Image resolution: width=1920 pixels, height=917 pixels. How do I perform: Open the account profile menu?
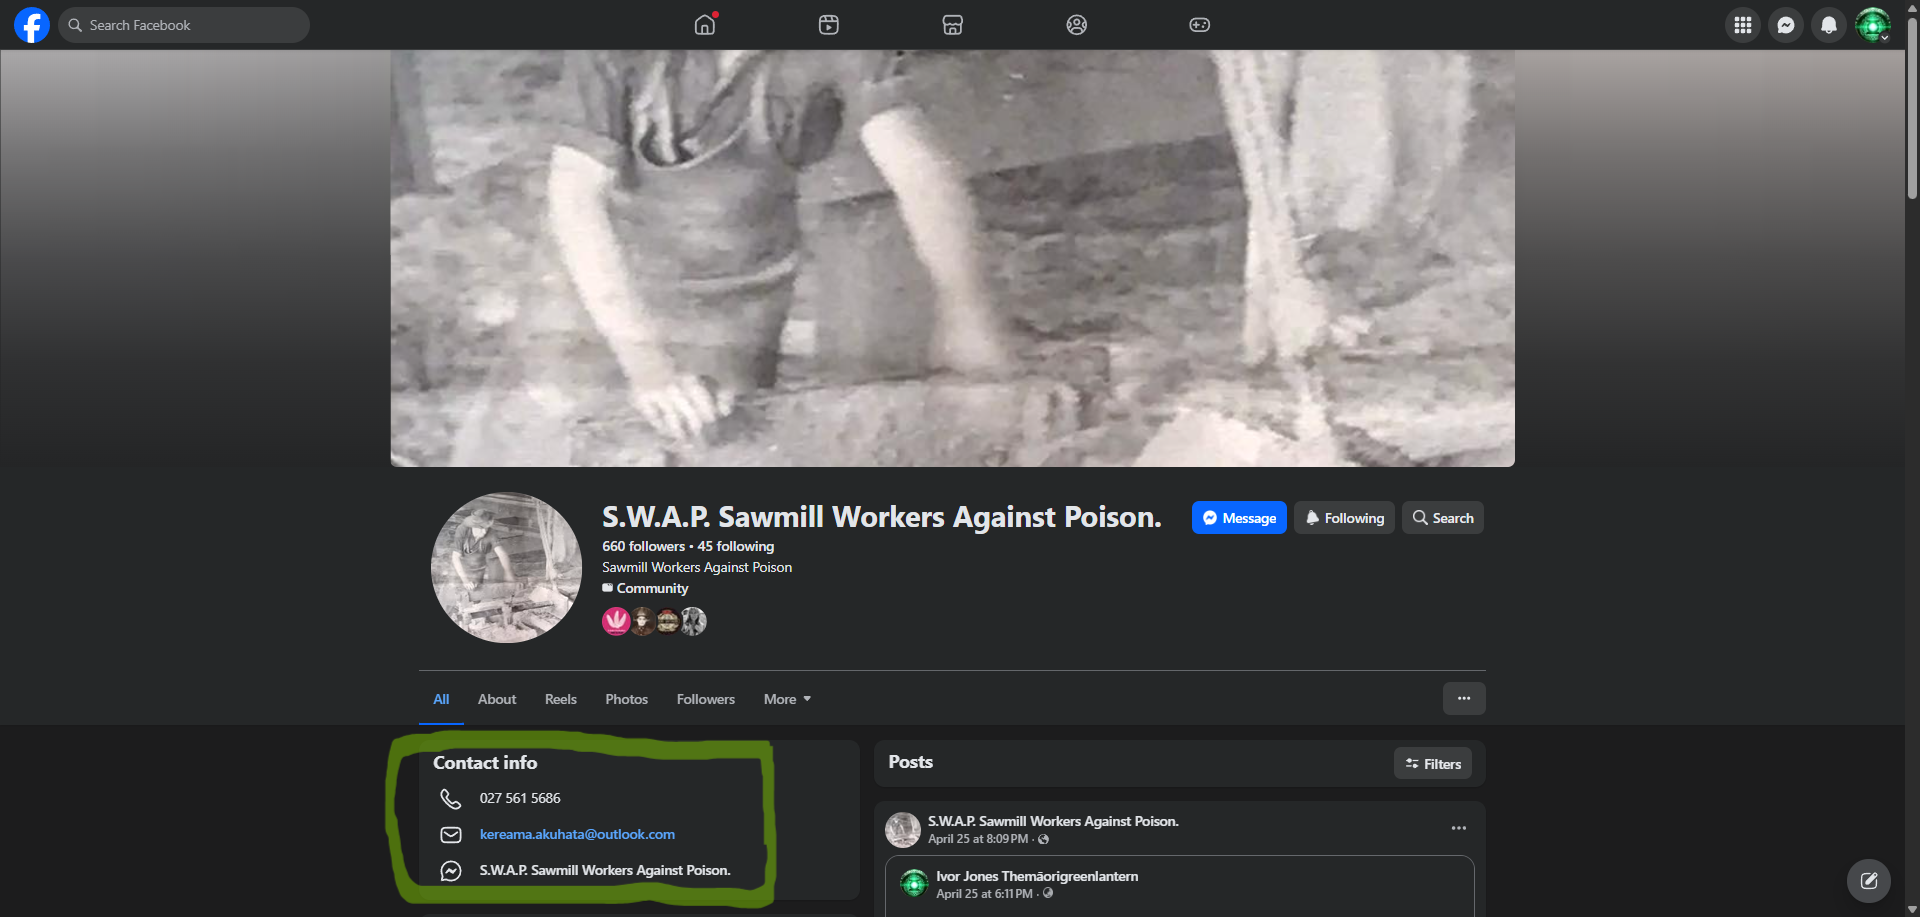1873,25
